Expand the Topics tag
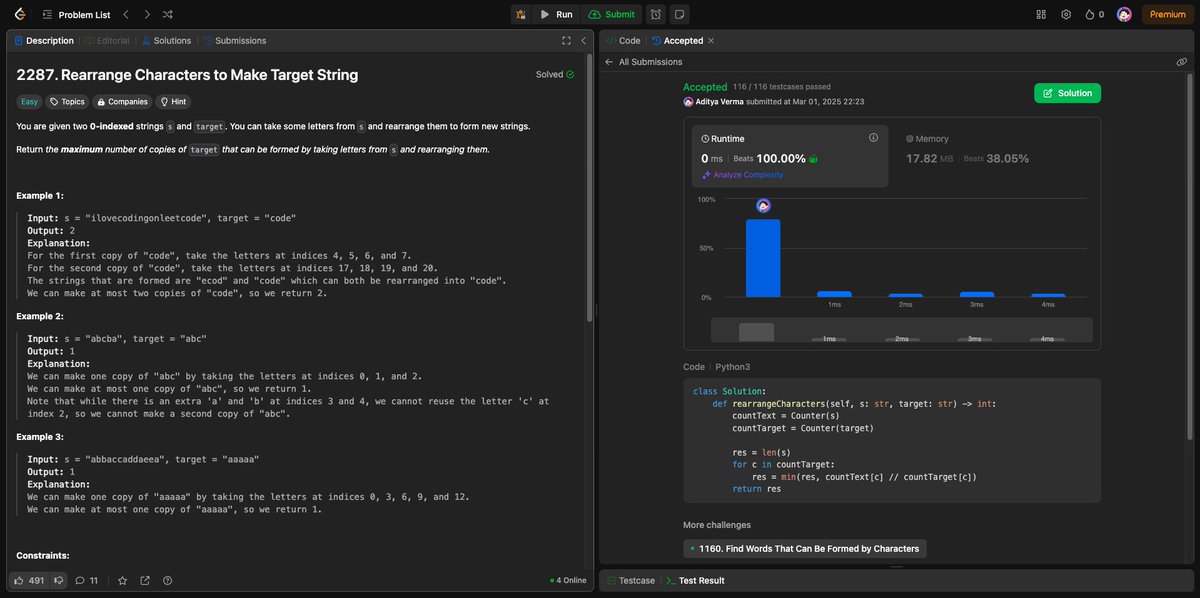The image size is (1200, 598). pyautogui.click(x=67, y=102)
